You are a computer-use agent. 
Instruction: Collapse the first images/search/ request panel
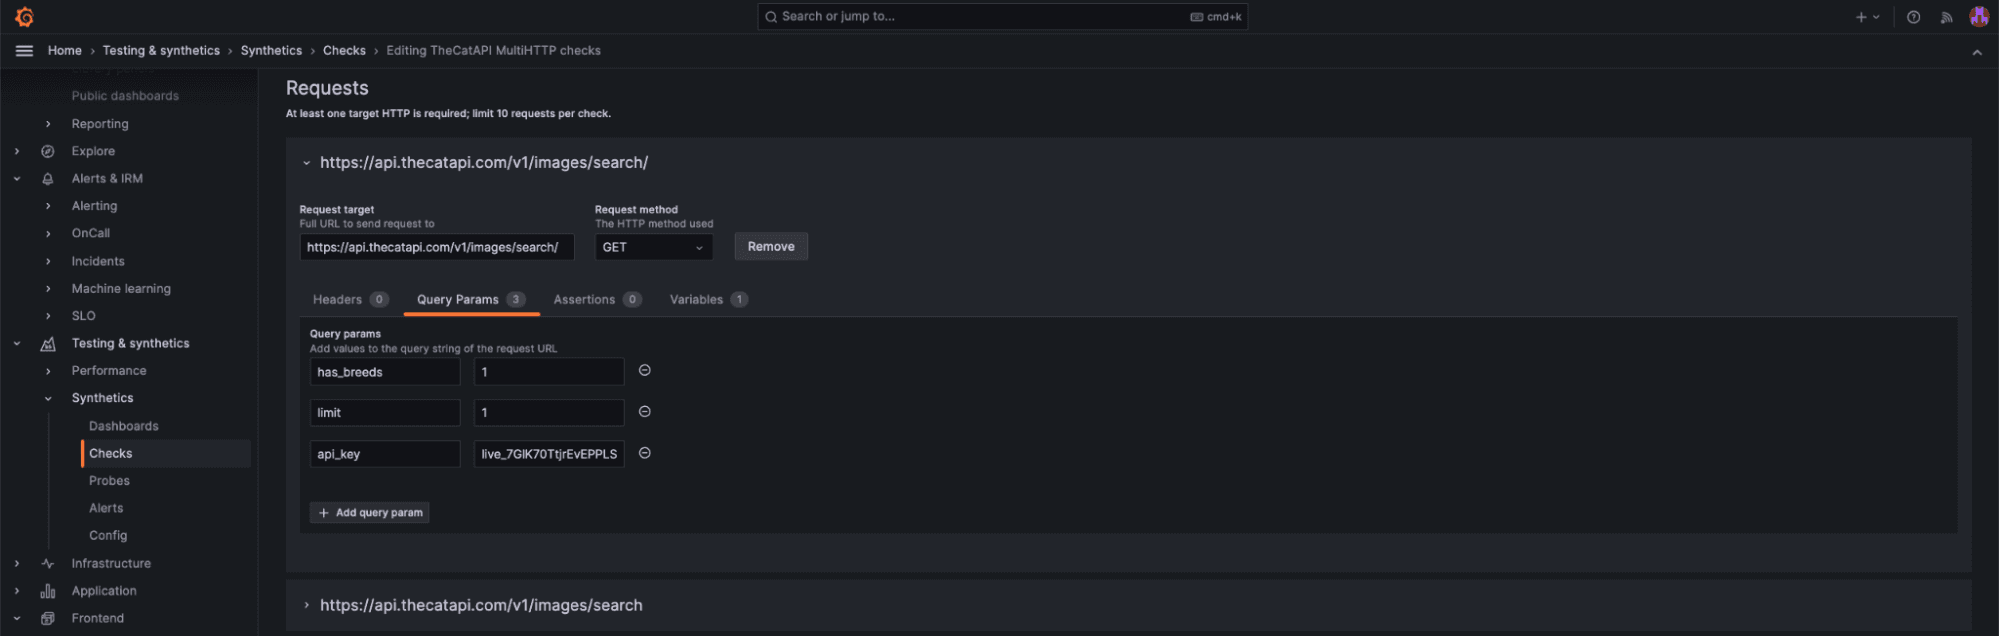pos(306,163)
